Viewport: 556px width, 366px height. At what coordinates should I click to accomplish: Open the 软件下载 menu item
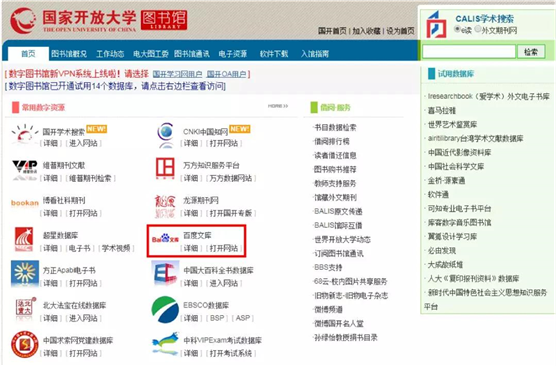[x=274, y=54]
